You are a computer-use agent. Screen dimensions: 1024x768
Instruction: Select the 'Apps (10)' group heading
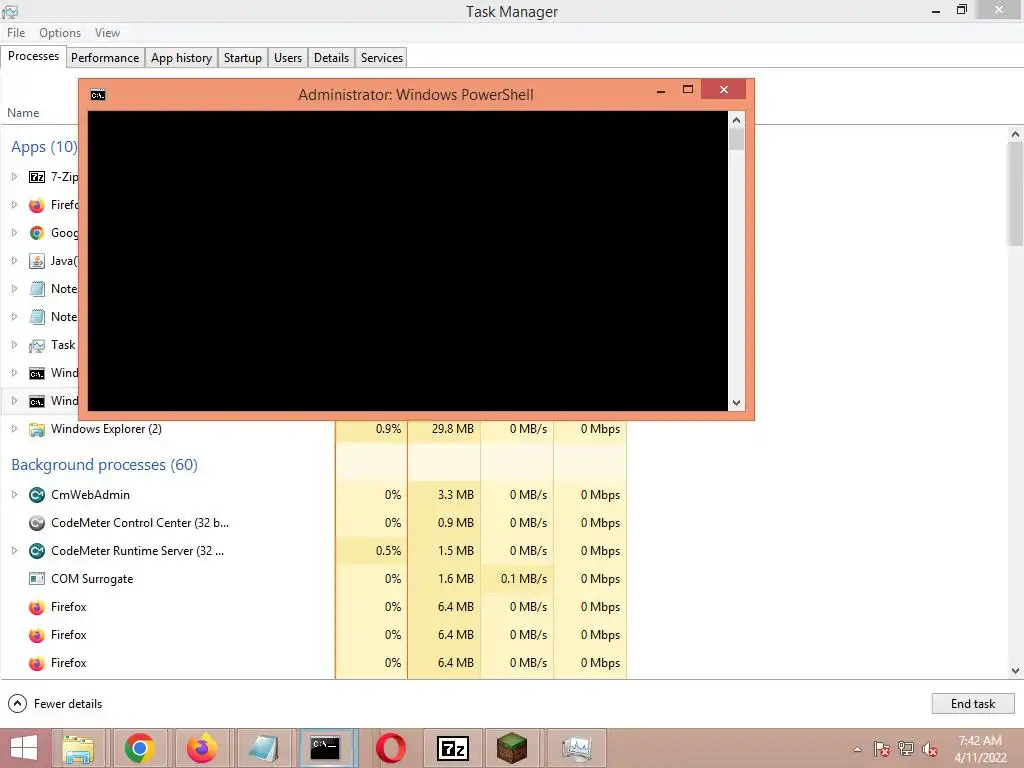tap(44, 147)
